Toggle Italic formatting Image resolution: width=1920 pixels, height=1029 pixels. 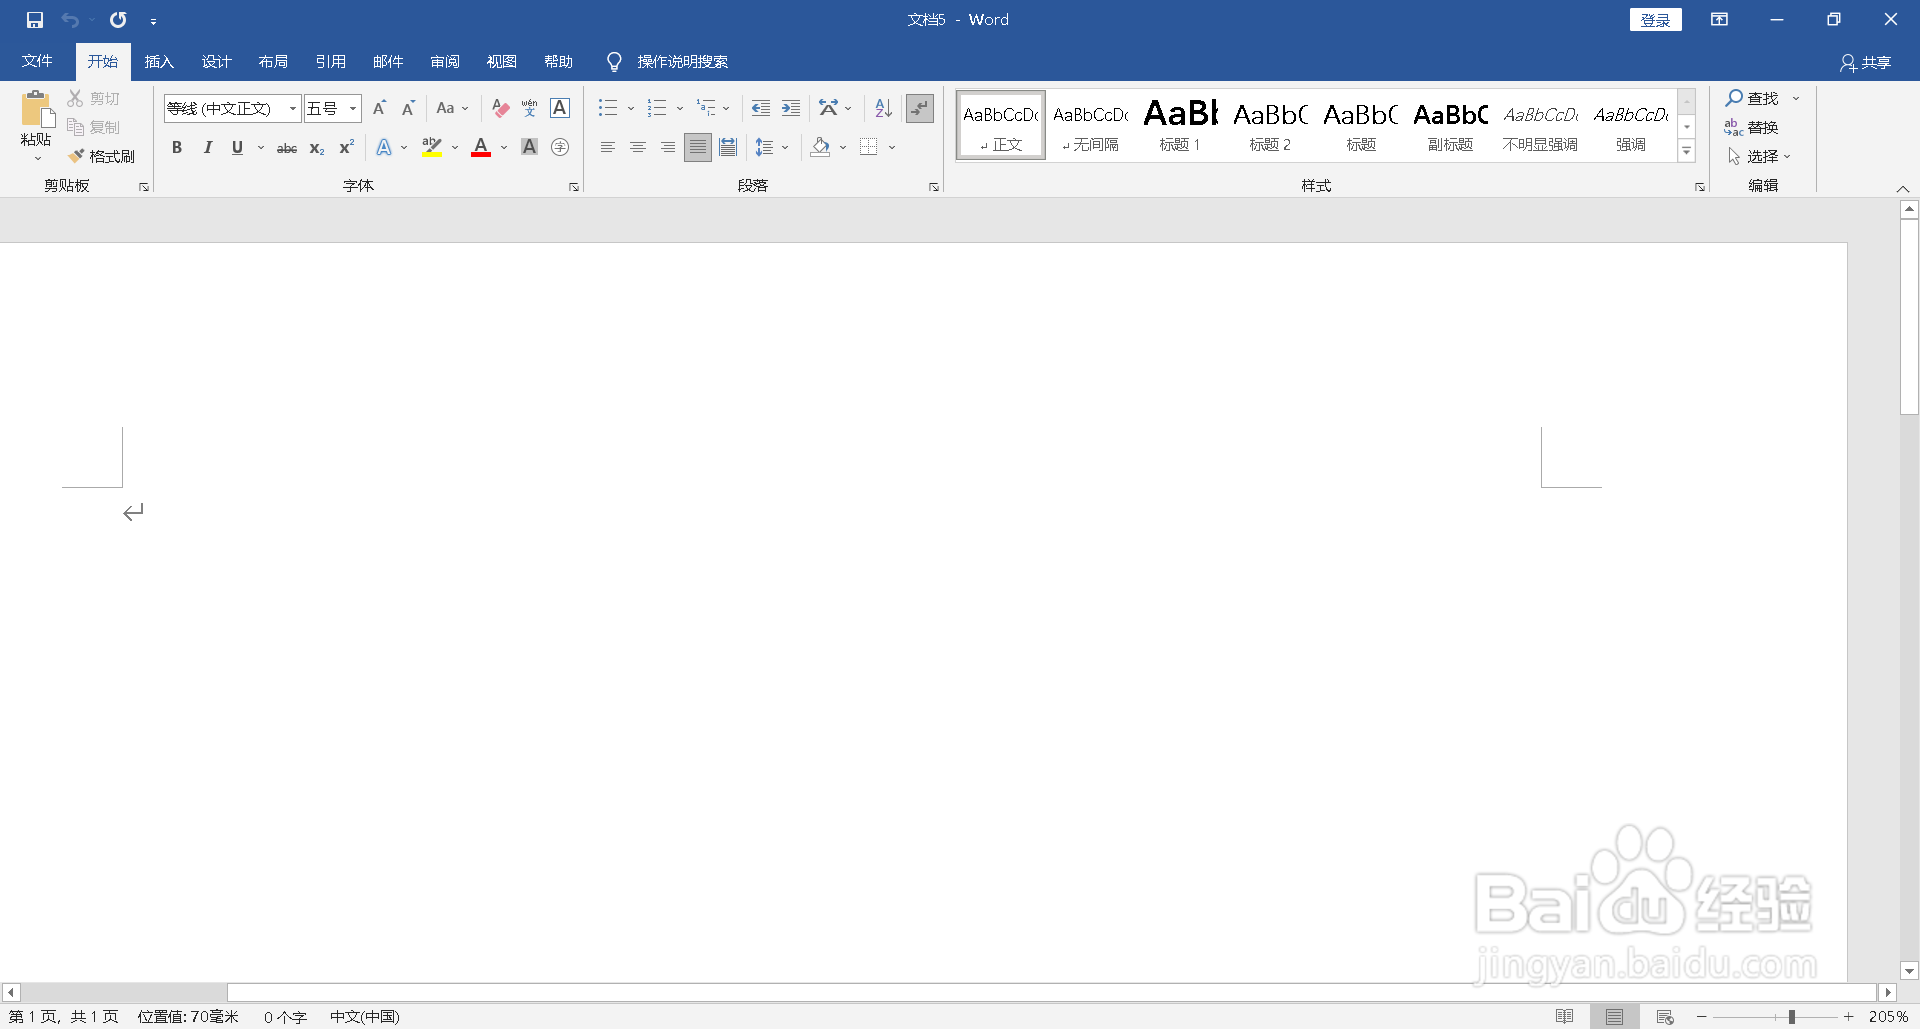(207, 147)
